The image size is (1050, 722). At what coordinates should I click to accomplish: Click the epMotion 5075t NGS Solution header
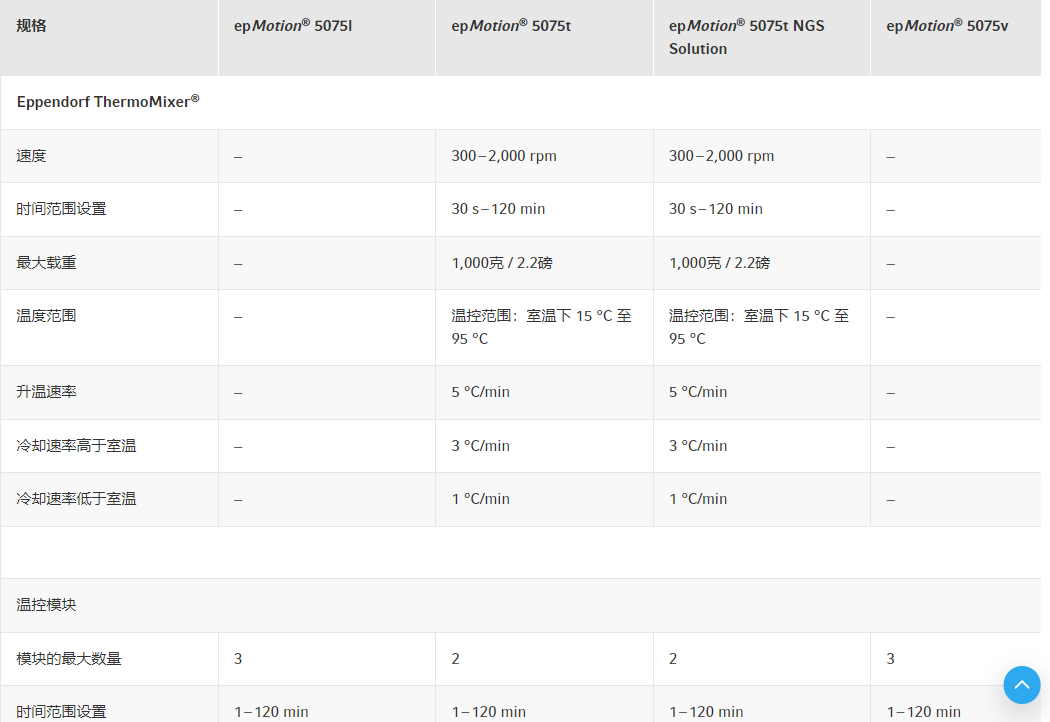[746, 37]
